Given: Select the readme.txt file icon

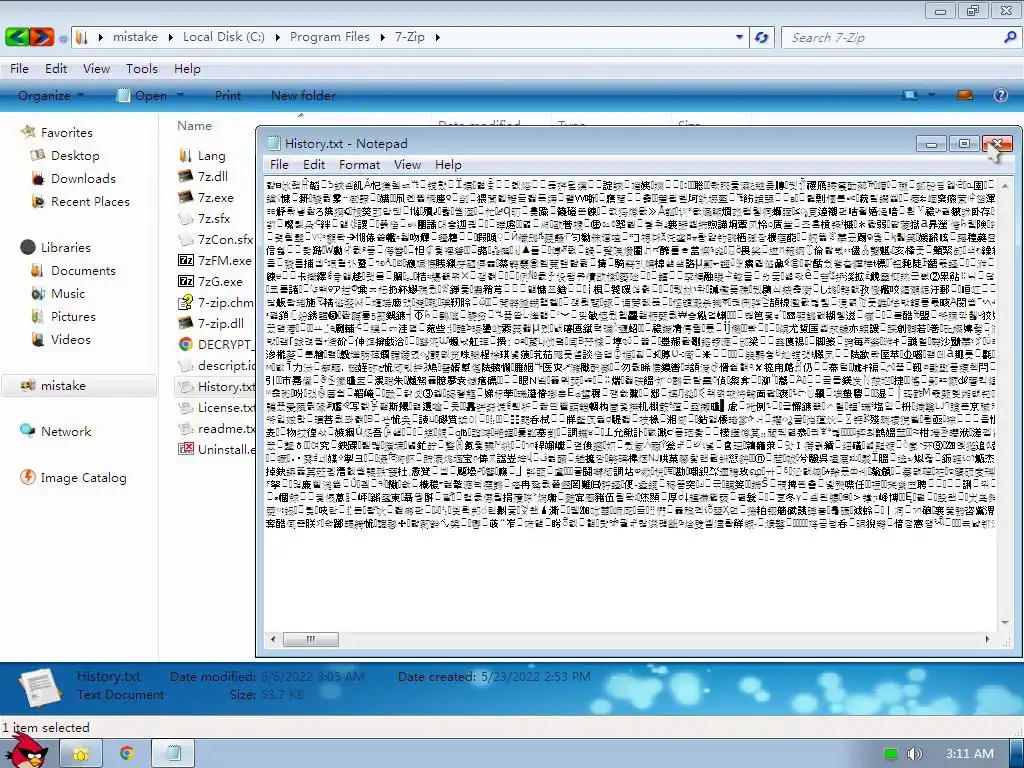Looking at the screenshot, I should (x=185, y=428).
